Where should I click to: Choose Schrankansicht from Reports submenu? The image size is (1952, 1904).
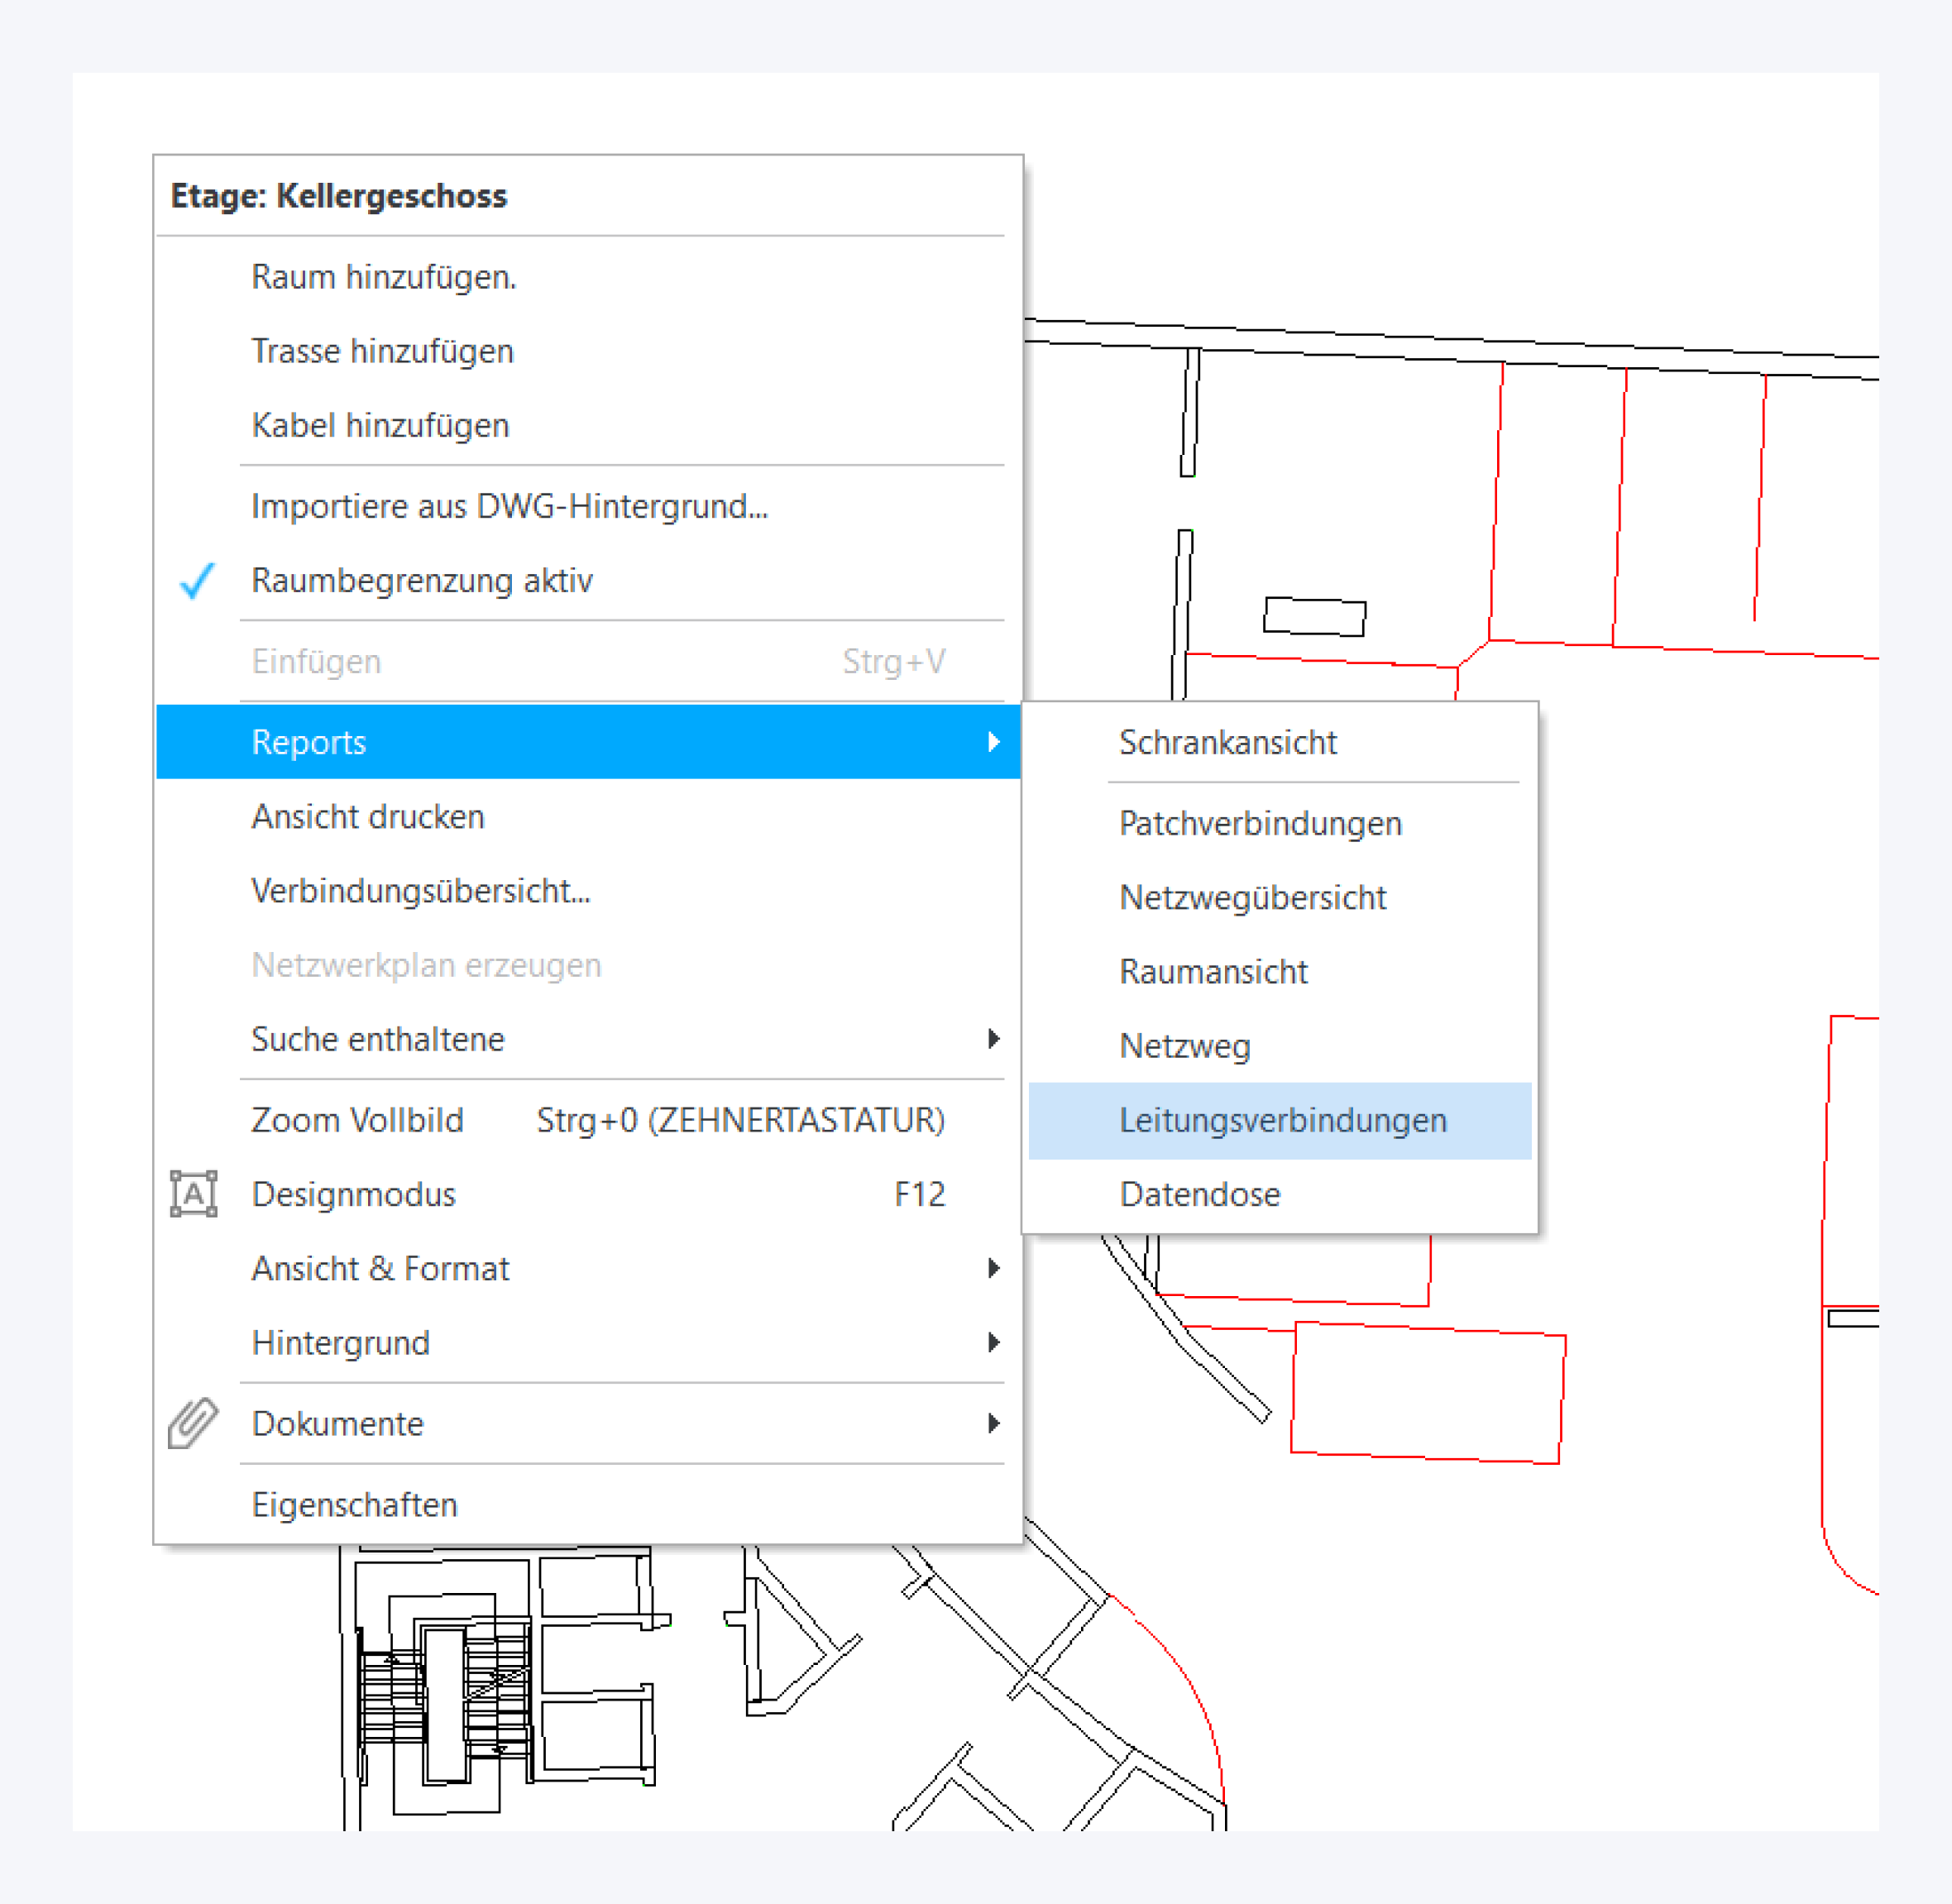pyautogui.click(x=1227, y=742)
